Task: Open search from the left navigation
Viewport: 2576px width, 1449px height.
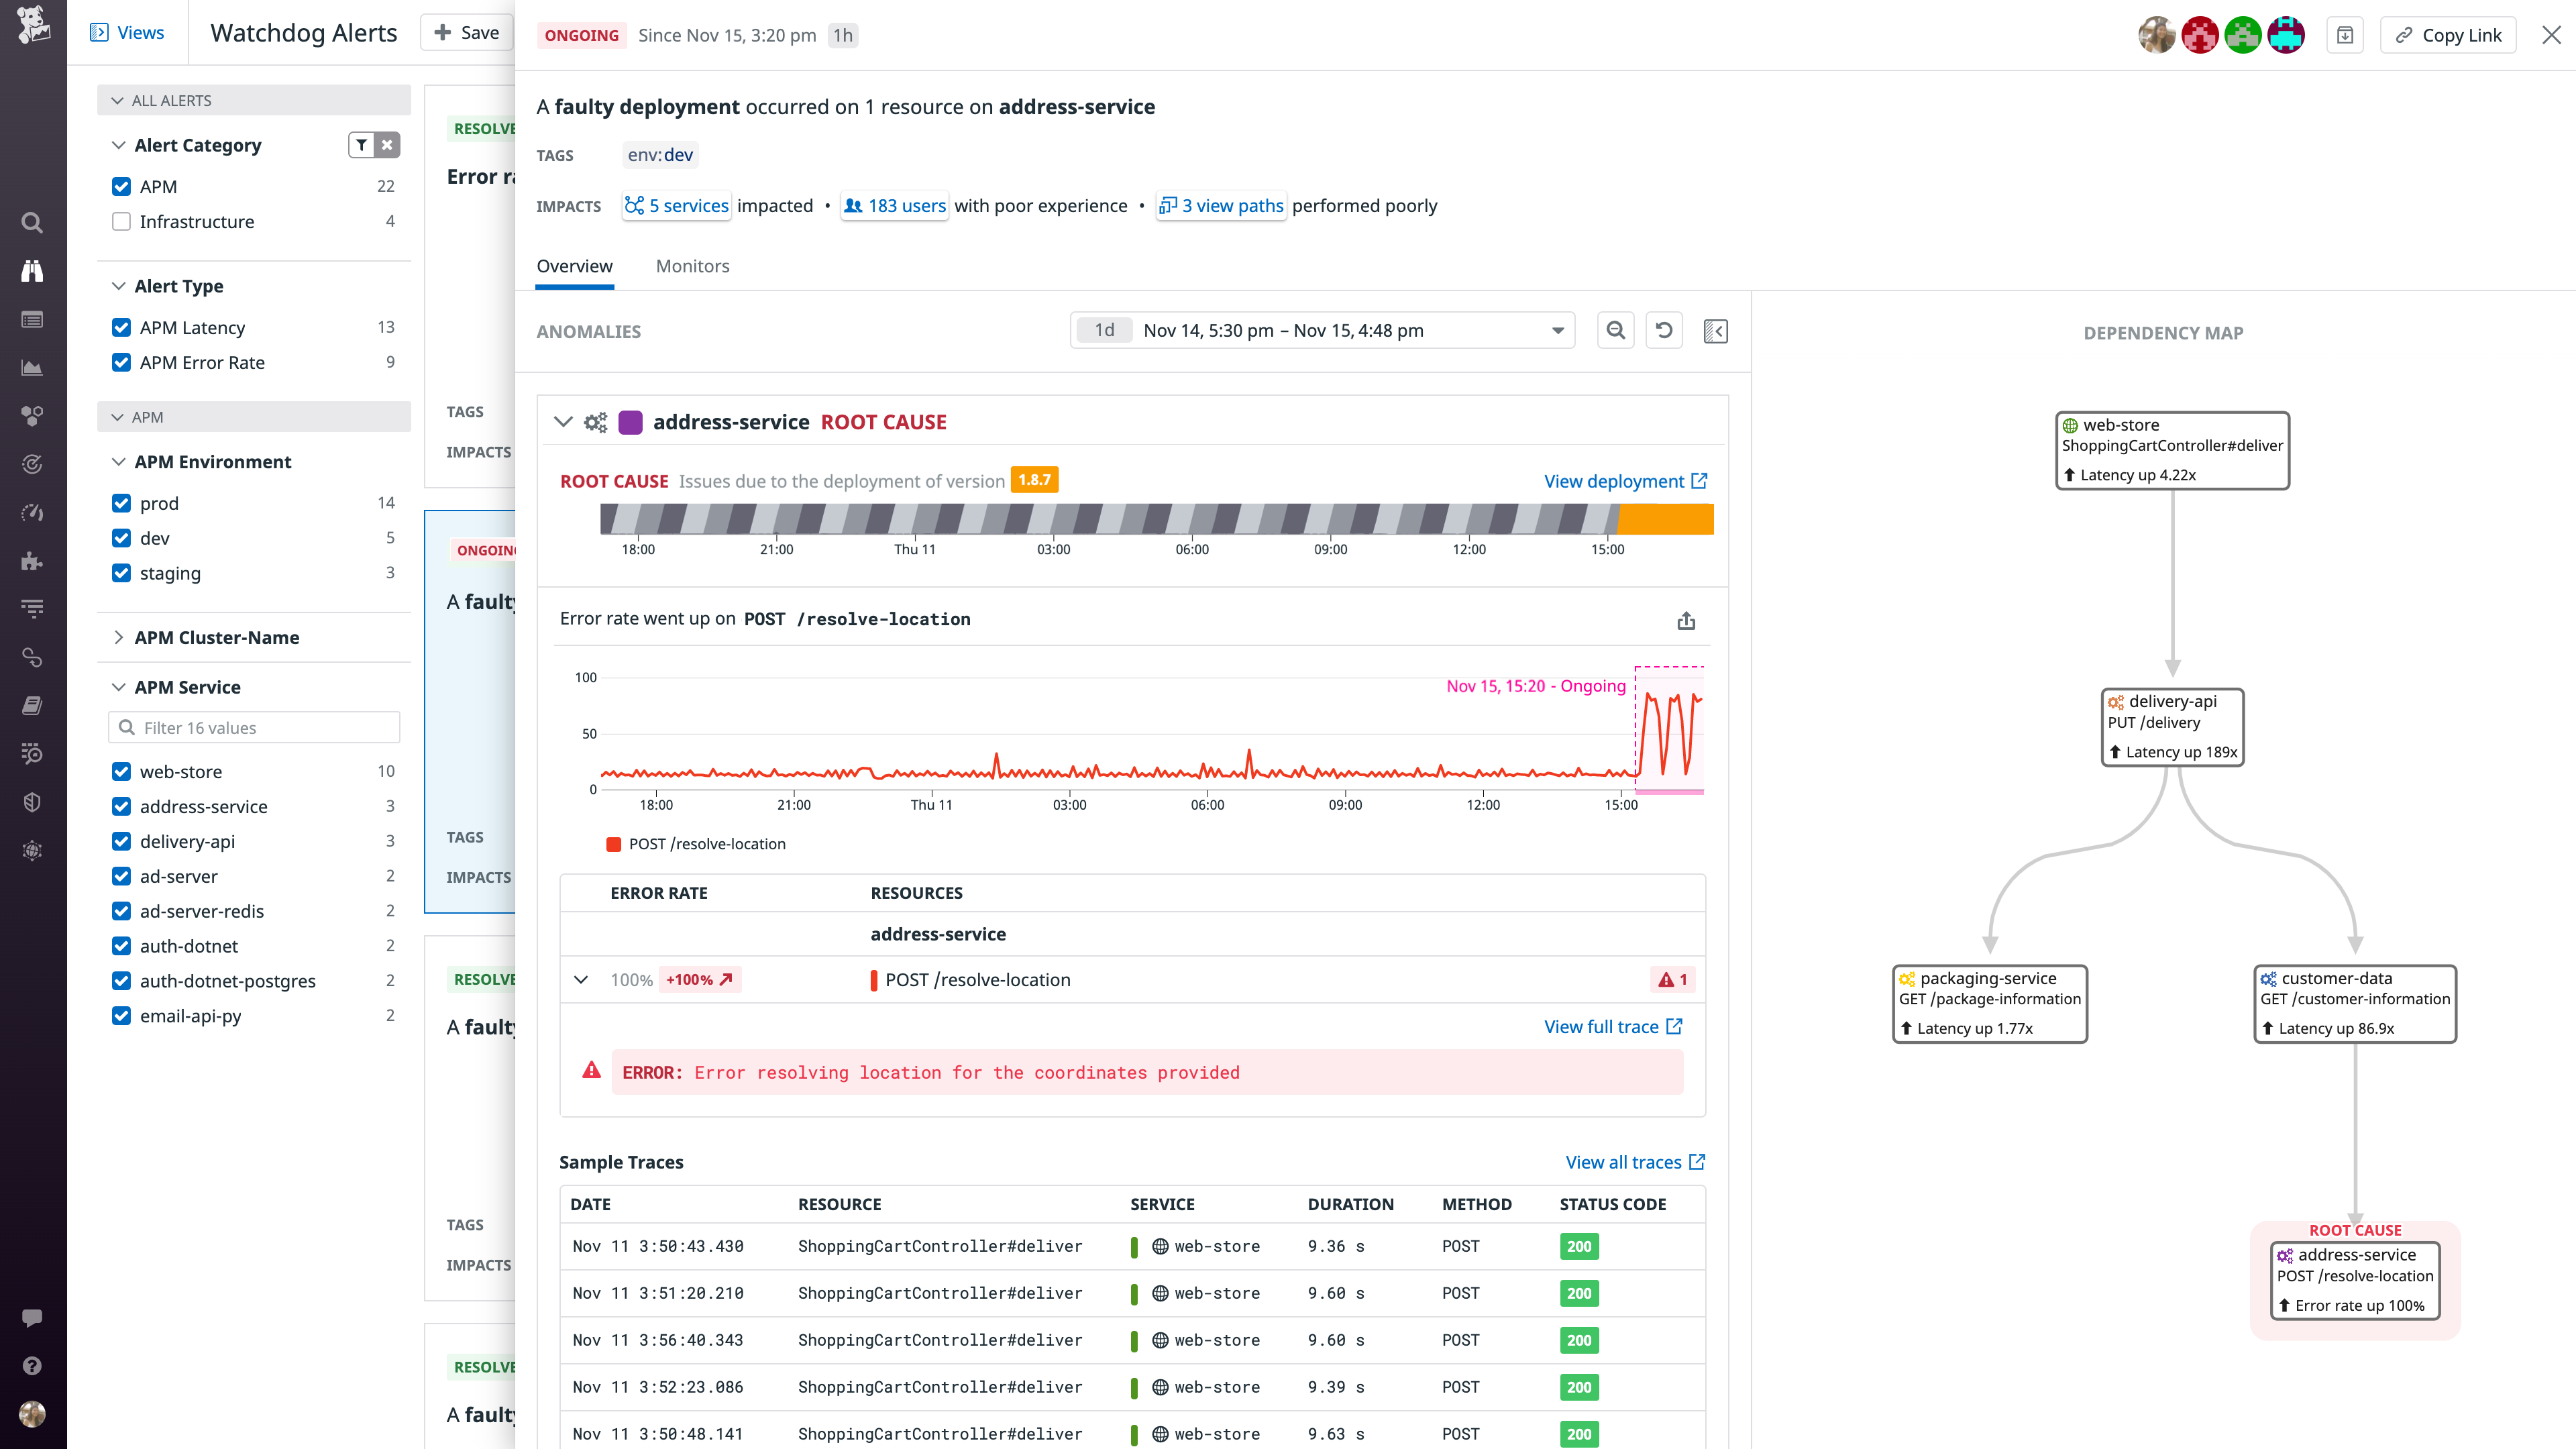Action: click(32, 223)
